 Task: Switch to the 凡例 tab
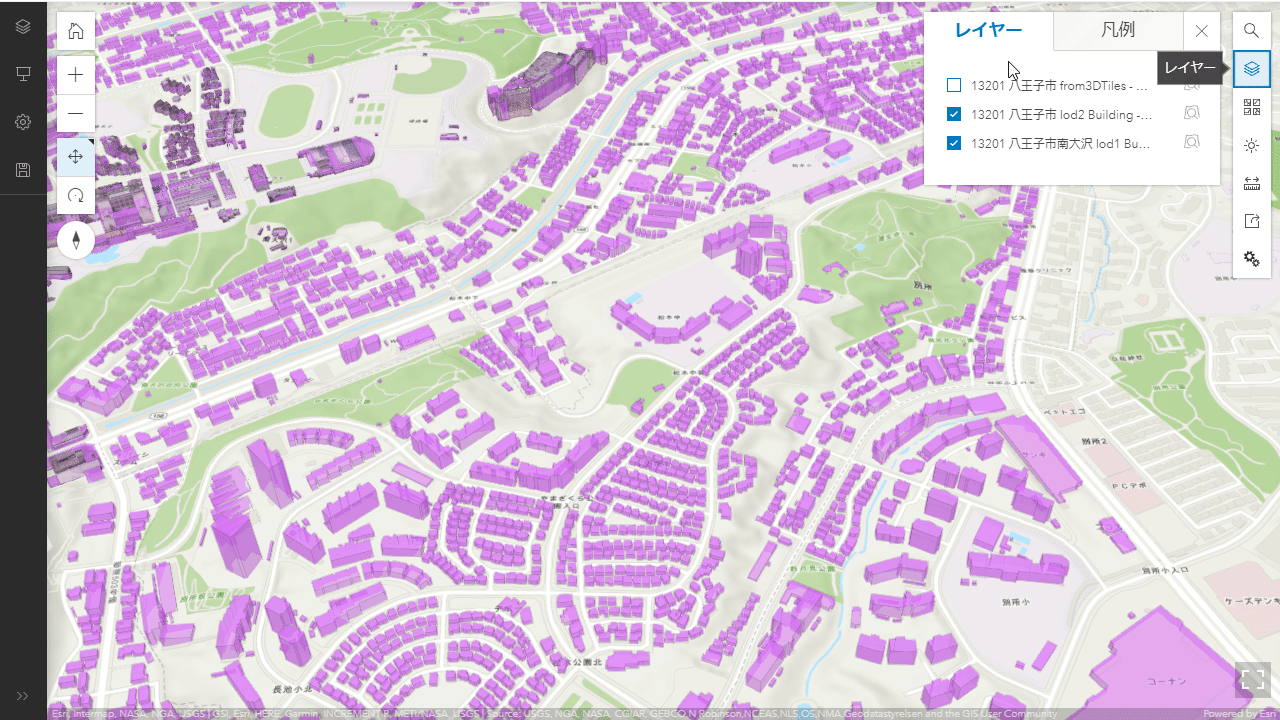tap(1118, 31)
